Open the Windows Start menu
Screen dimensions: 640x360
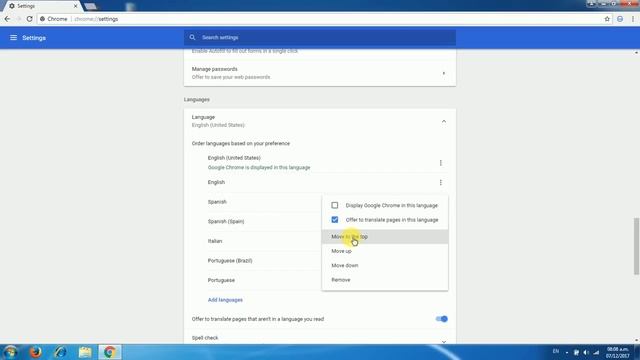point(10,352)
